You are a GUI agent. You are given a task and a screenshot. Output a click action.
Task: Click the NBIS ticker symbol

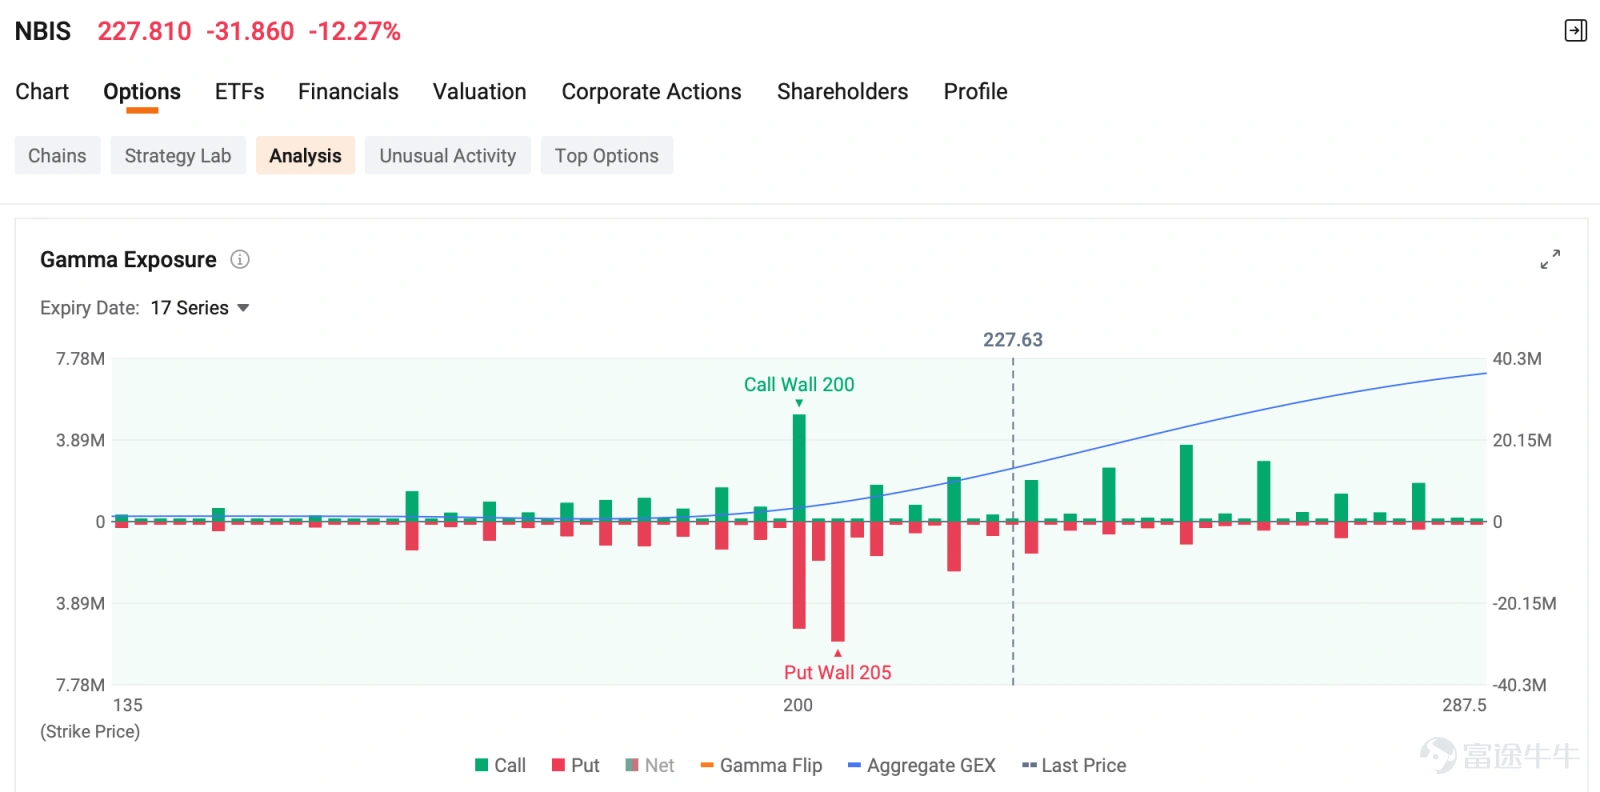pyautogui.click(x=43, y=32)
